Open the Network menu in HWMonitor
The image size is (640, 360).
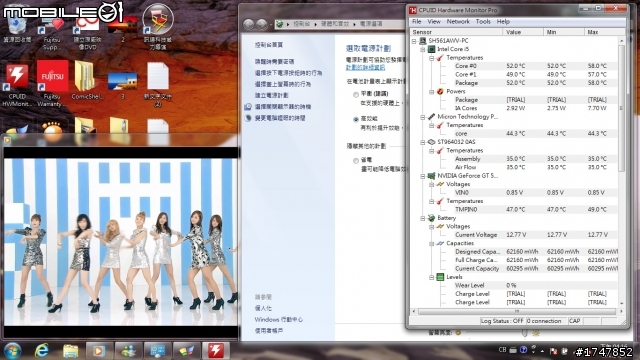tap(458, 22)
